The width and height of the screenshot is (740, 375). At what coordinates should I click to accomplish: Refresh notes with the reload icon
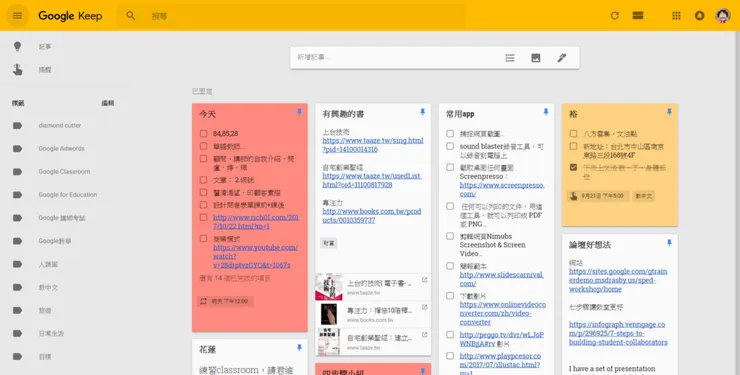pos(614,16)
